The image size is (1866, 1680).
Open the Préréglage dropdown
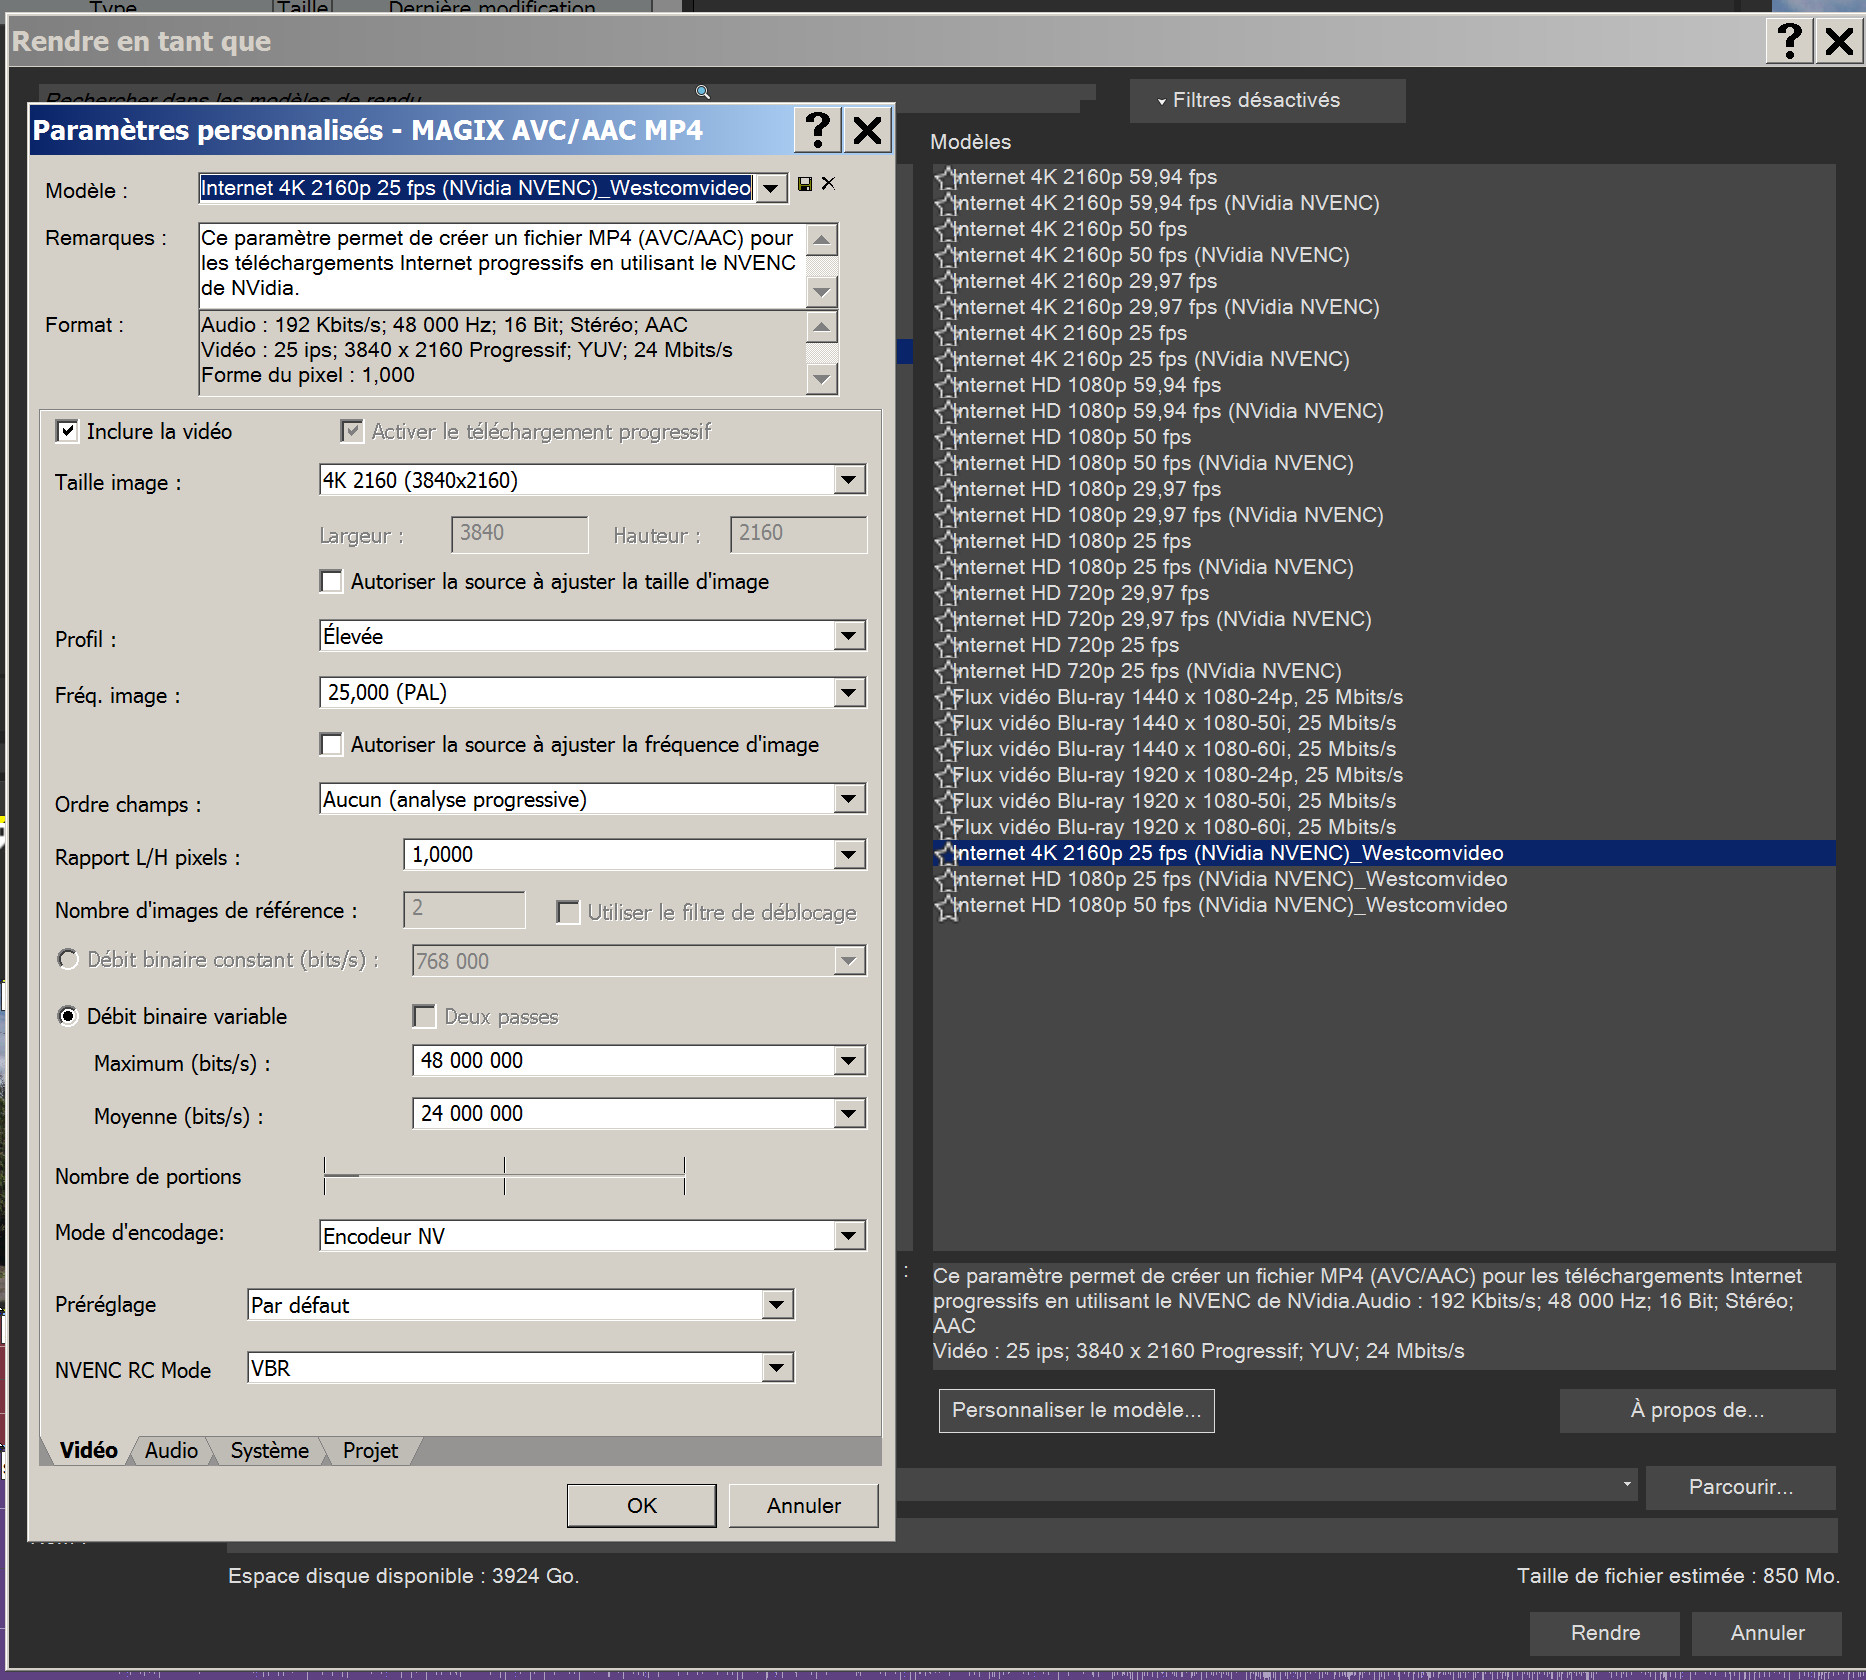(x=777, y=1305)
